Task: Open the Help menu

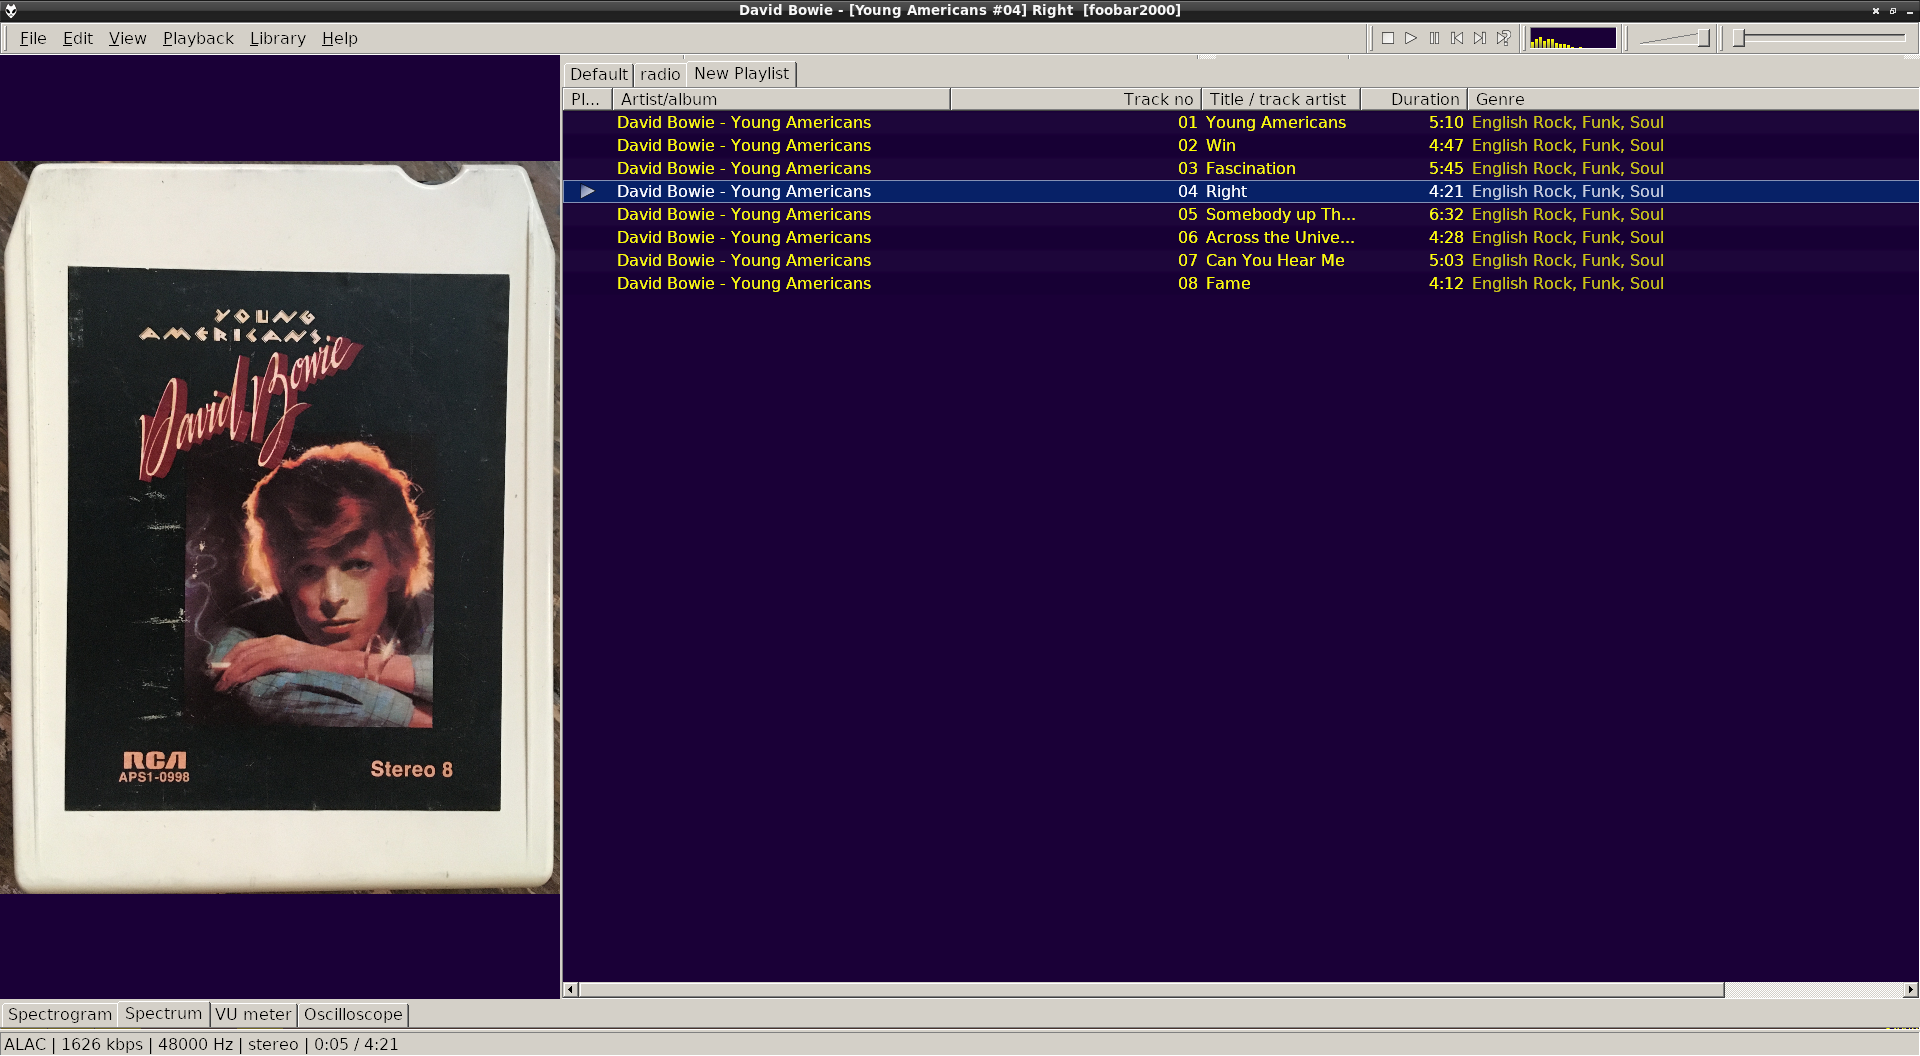Action: pyautogui.click(x=340, y=38)
